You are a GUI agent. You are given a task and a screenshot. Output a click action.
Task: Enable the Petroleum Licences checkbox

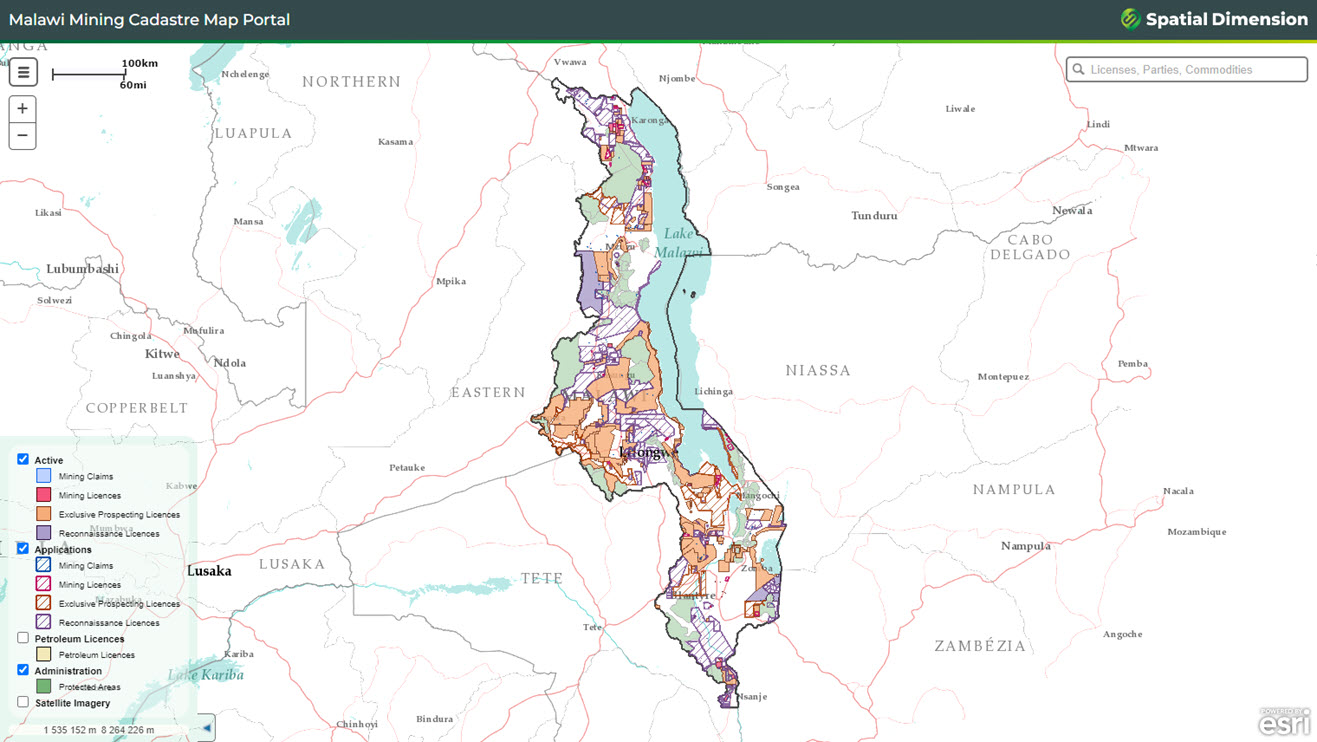click(x=23, y=637)
